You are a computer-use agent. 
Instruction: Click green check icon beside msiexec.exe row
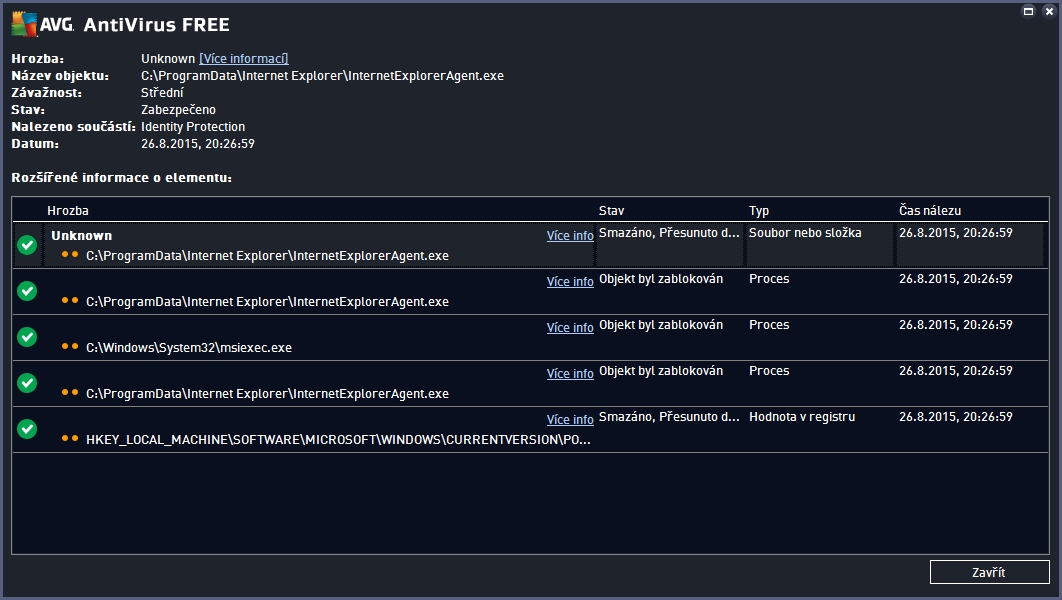27,337
